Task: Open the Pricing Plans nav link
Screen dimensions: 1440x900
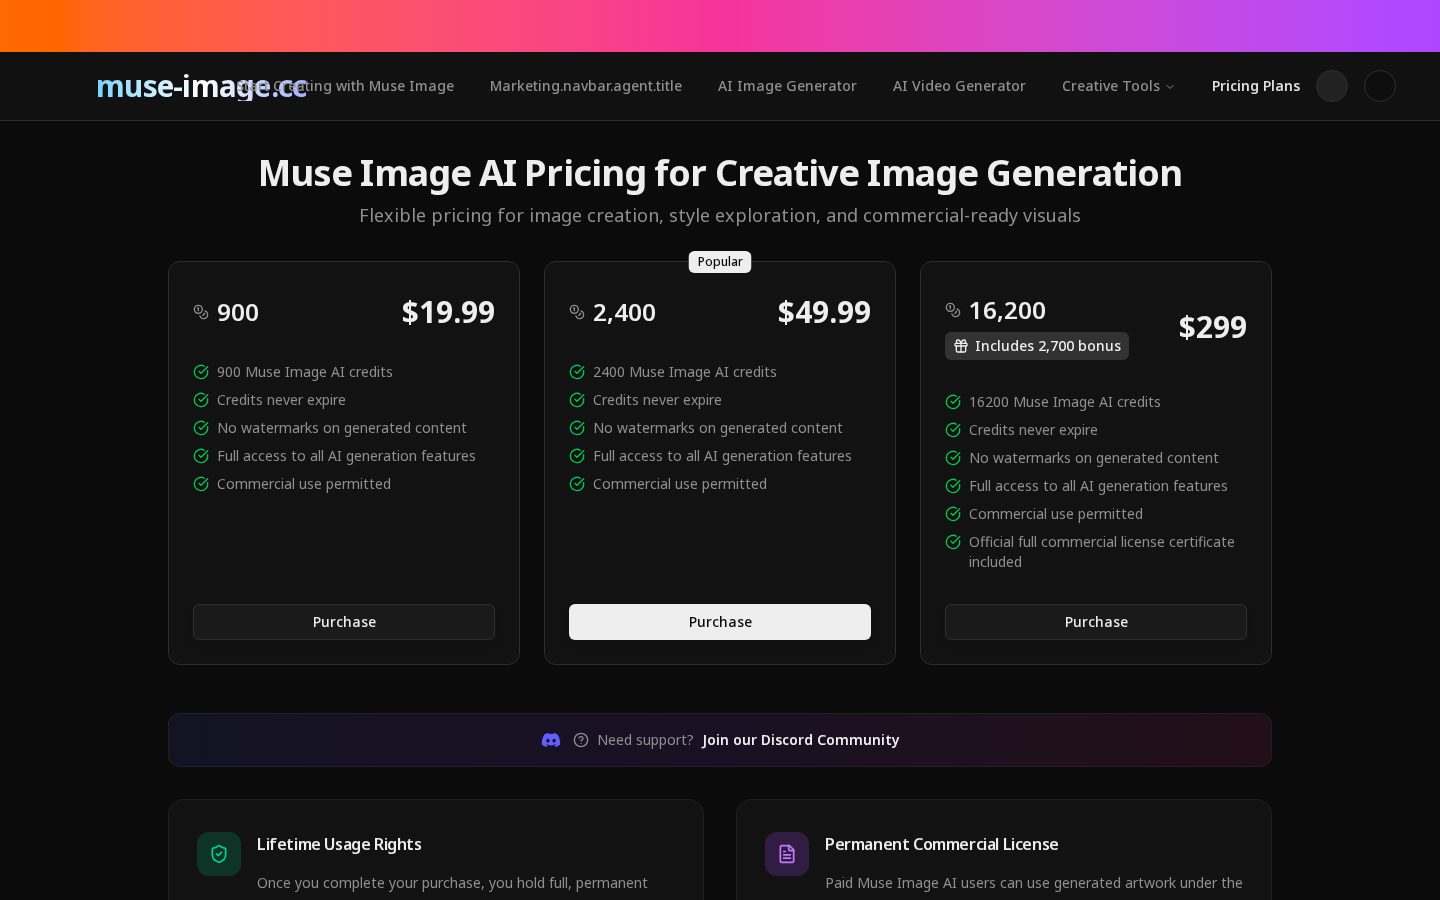Action: click(1256, 86)
